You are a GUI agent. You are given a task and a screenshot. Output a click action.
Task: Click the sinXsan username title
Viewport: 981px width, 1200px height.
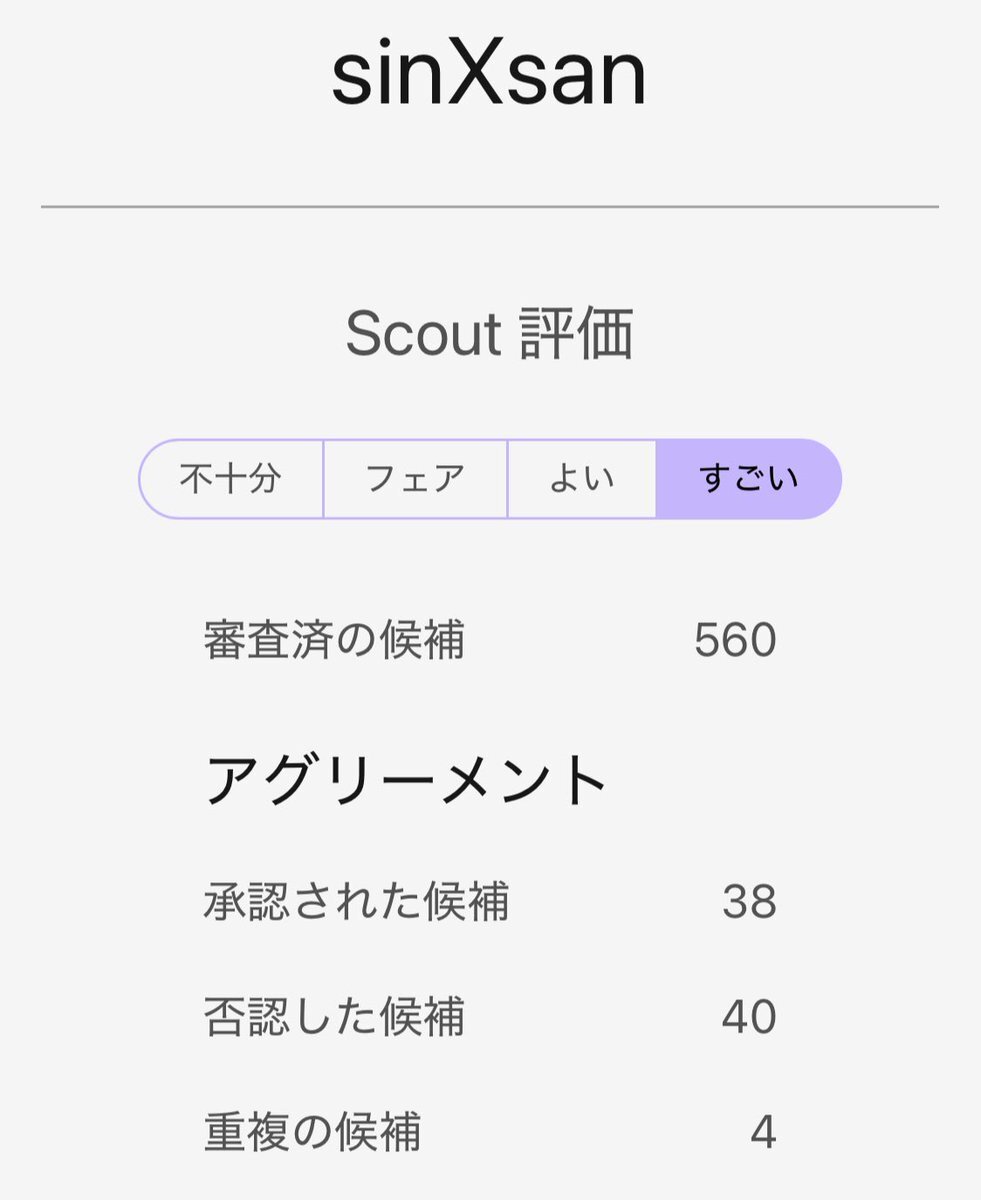coord(489,75)
